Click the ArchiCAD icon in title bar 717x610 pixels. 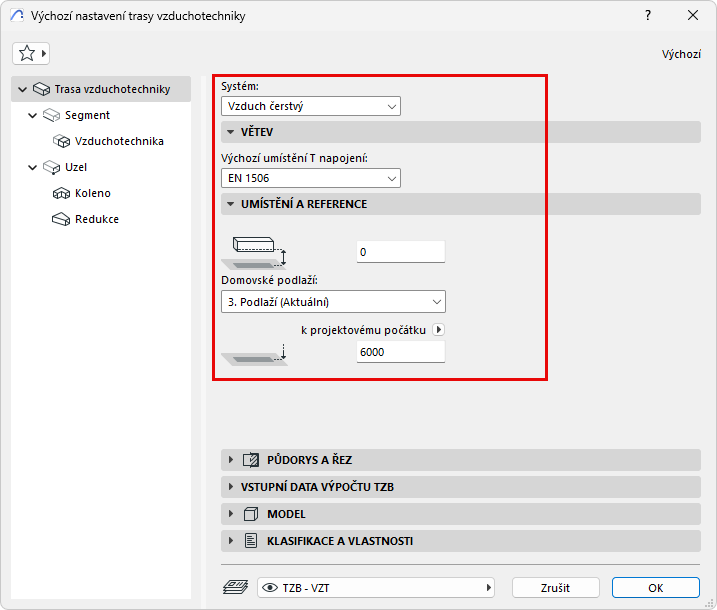click(x=17, y=16)
